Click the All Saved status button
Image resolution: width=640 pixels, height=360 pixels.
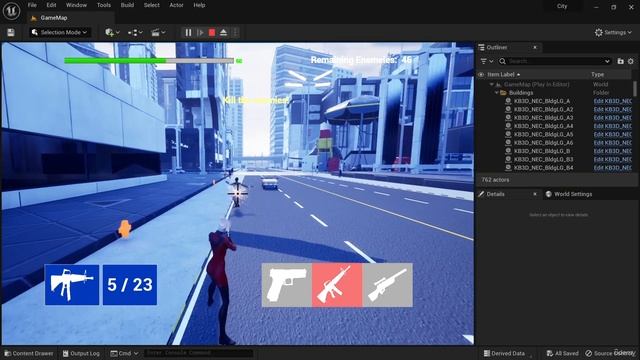(x=562, y=353)
